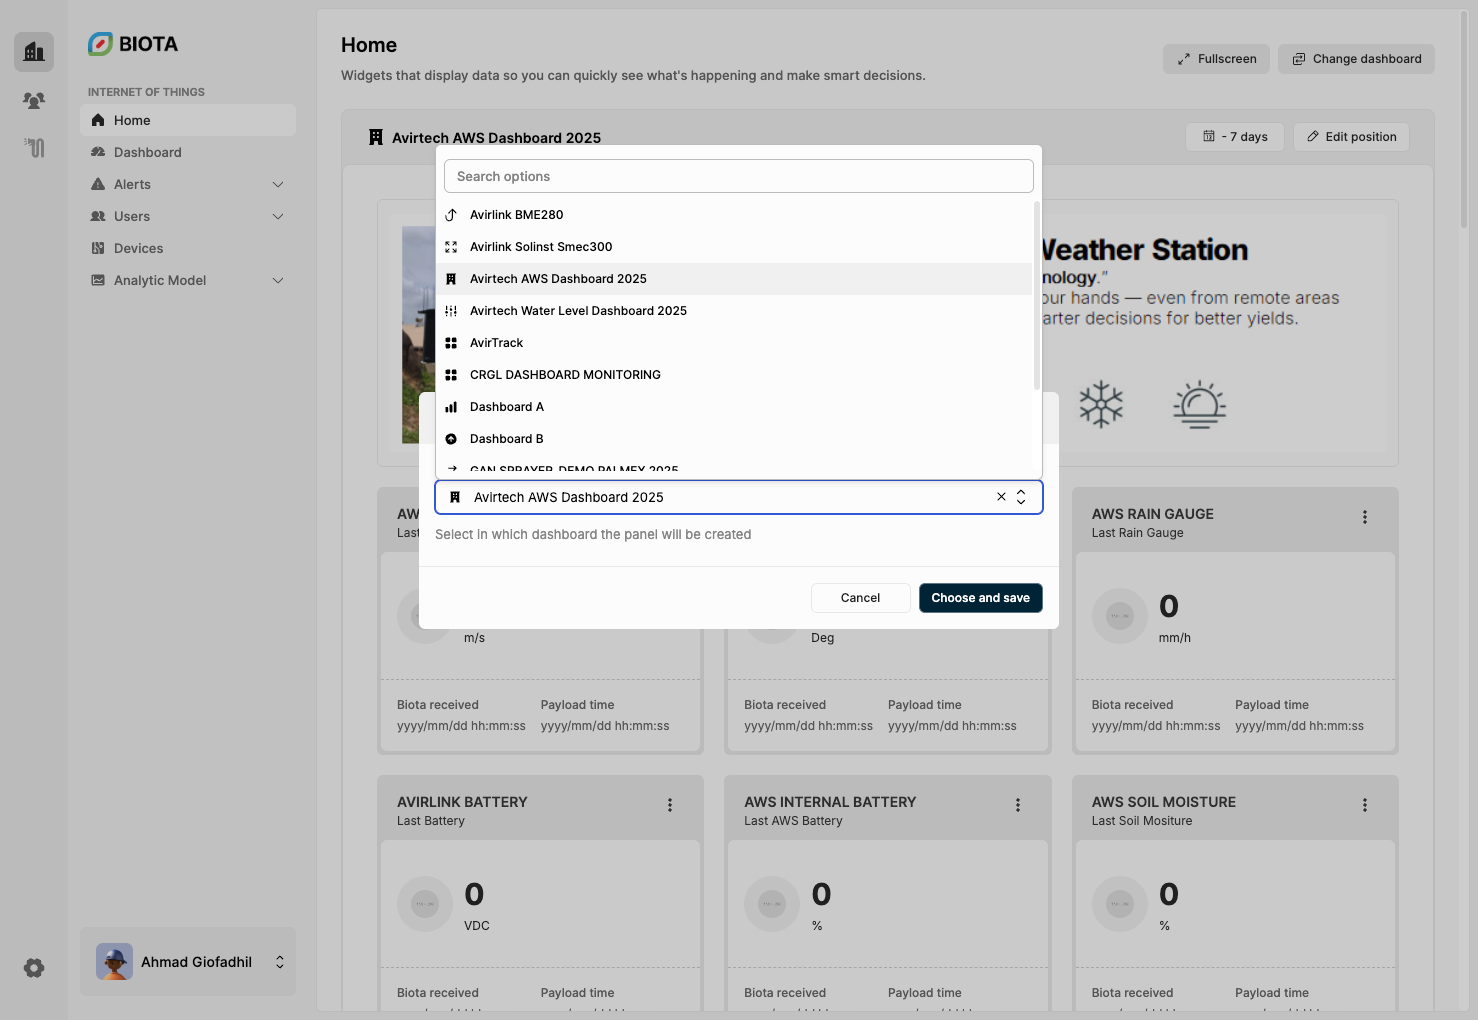Expand the Alerts sidebar submenu

coord(278,185)
